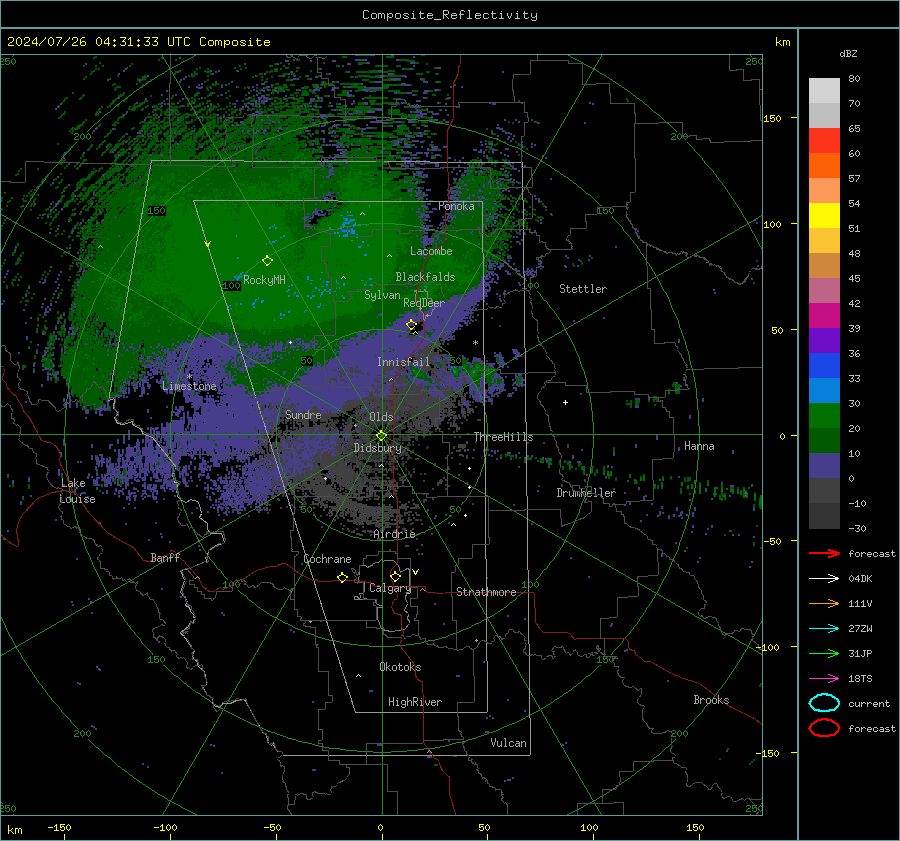Viewport: 900px width, 841px height.
Task: Click the yellow diamond marker below RedDeer
Action: (x=412, y=325)
